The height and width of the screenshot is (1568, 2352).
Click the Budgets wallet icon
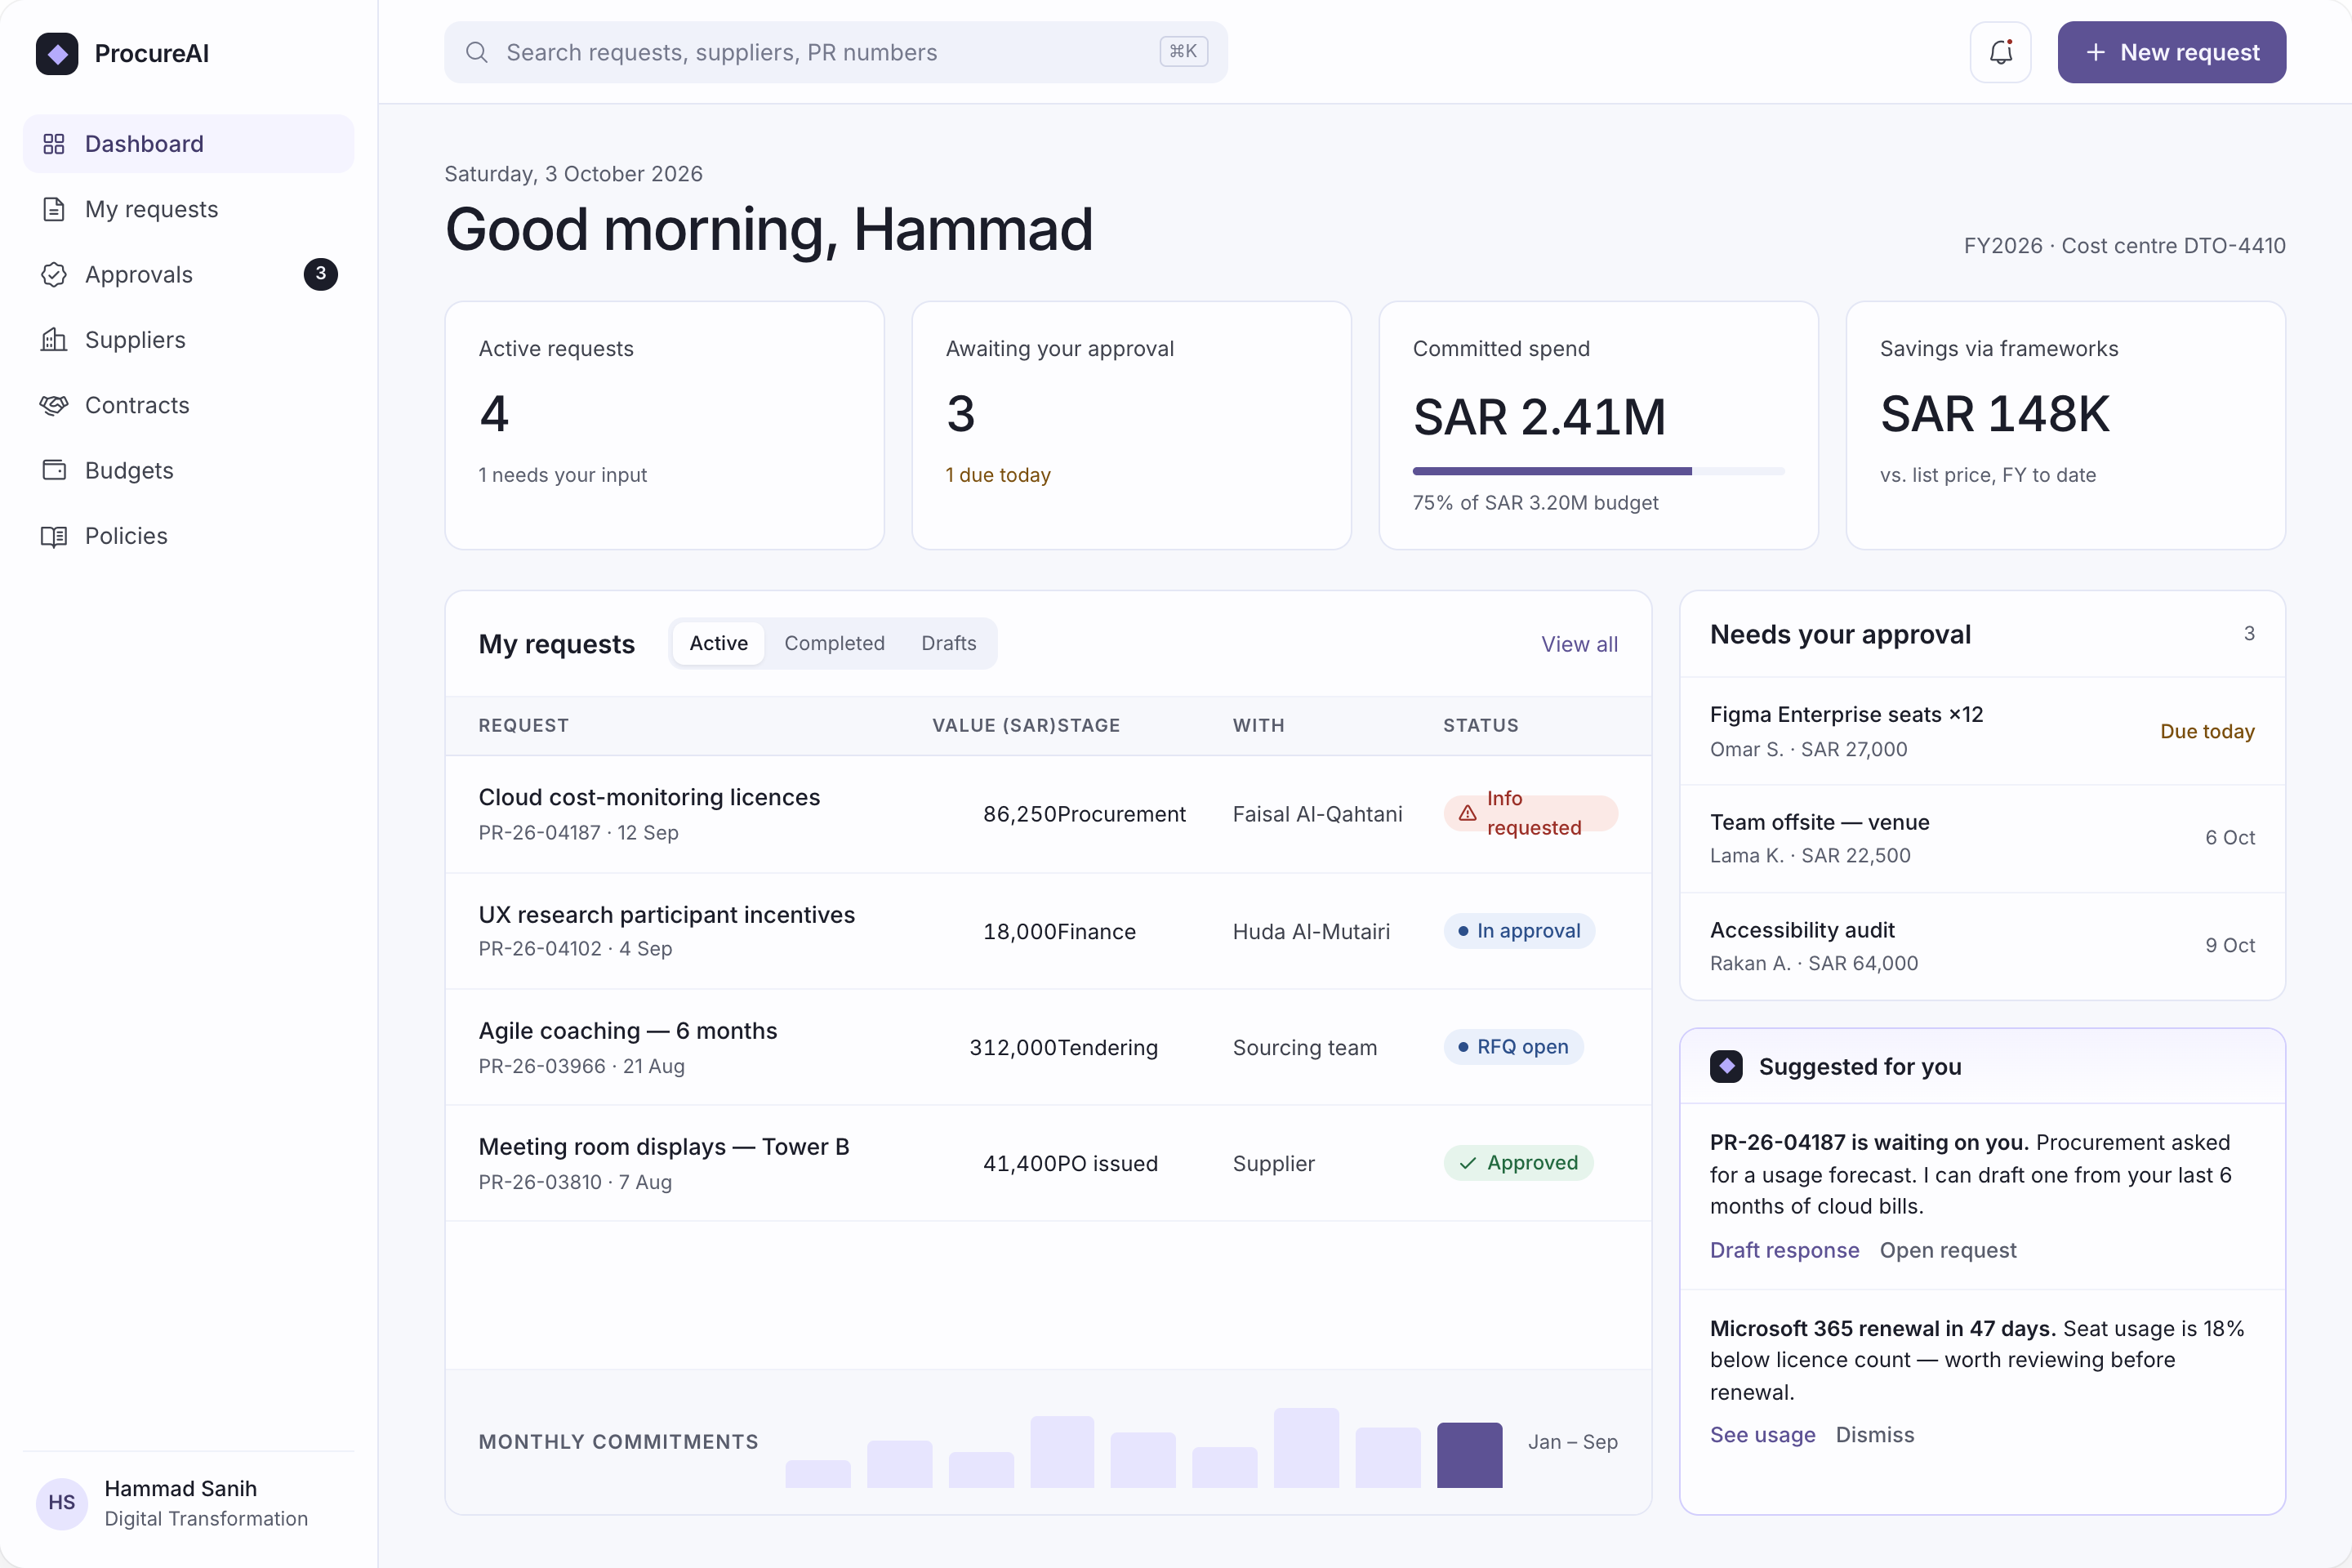coord(54,470)
